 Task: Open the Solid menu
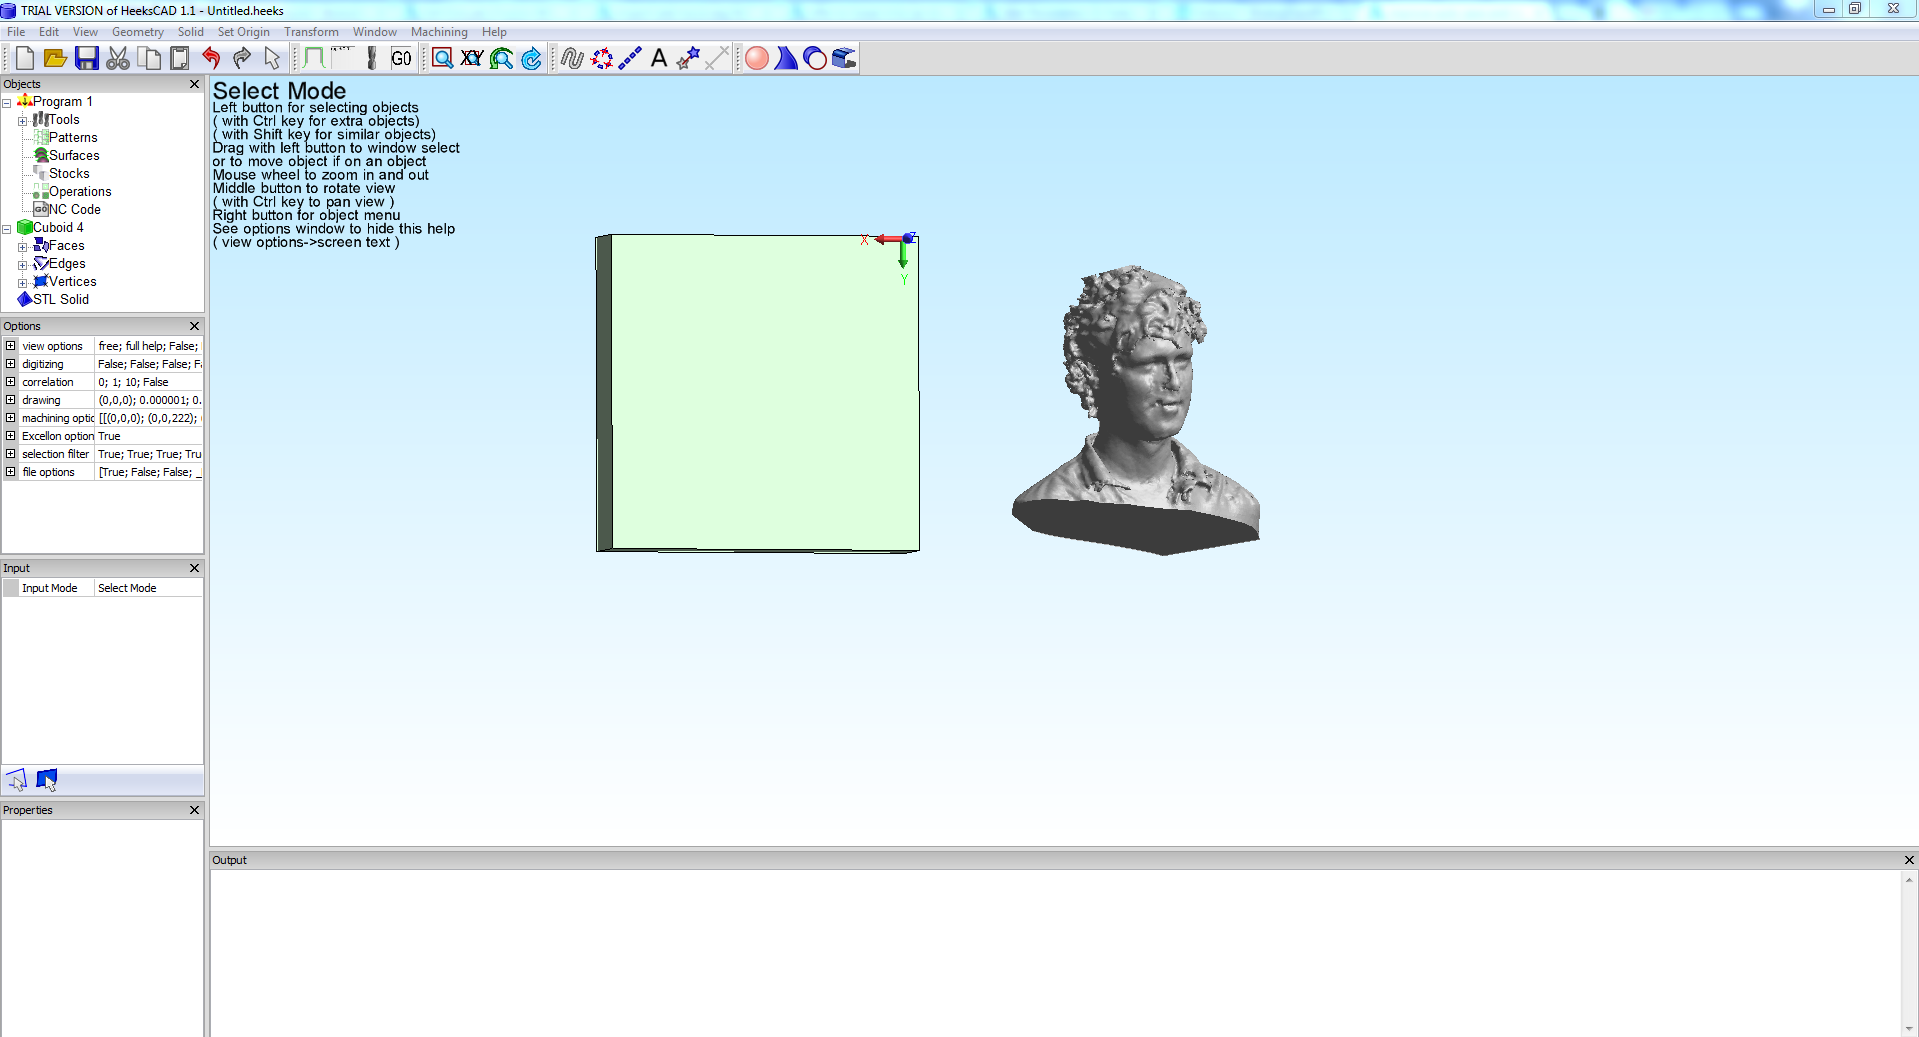click(191, 32)
